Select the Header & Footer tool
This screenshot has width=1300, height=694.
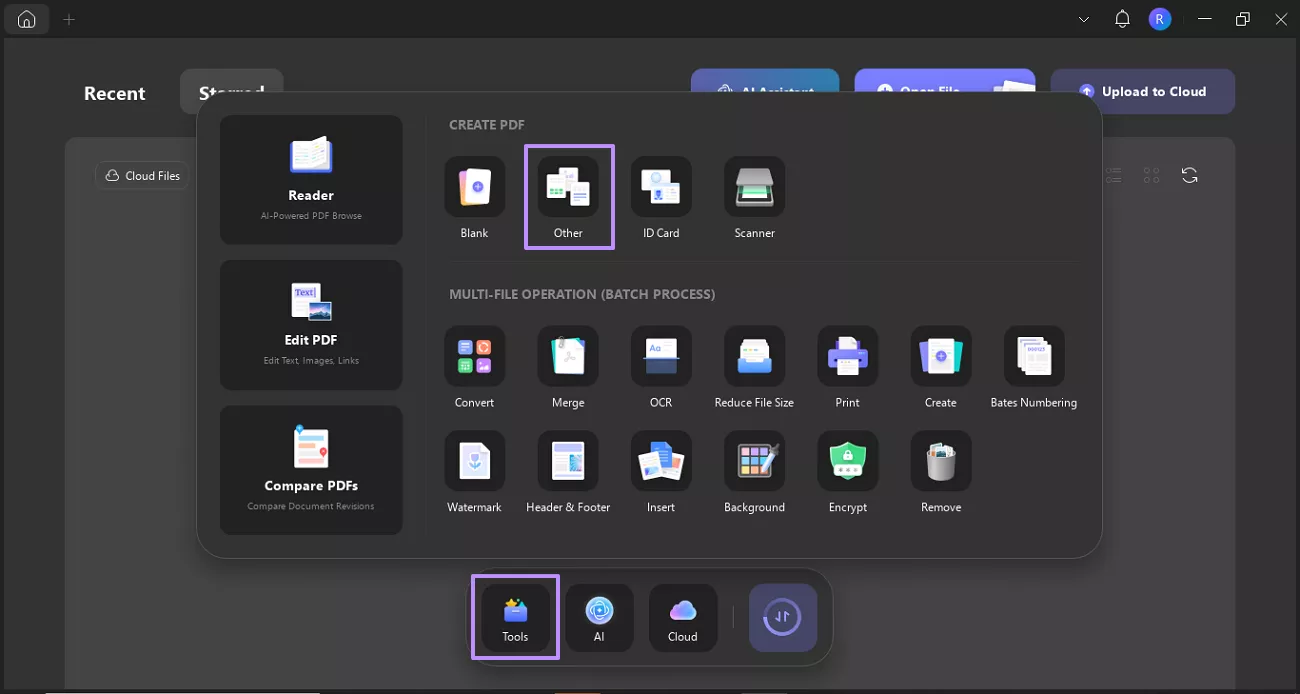[x=568, y=472]
